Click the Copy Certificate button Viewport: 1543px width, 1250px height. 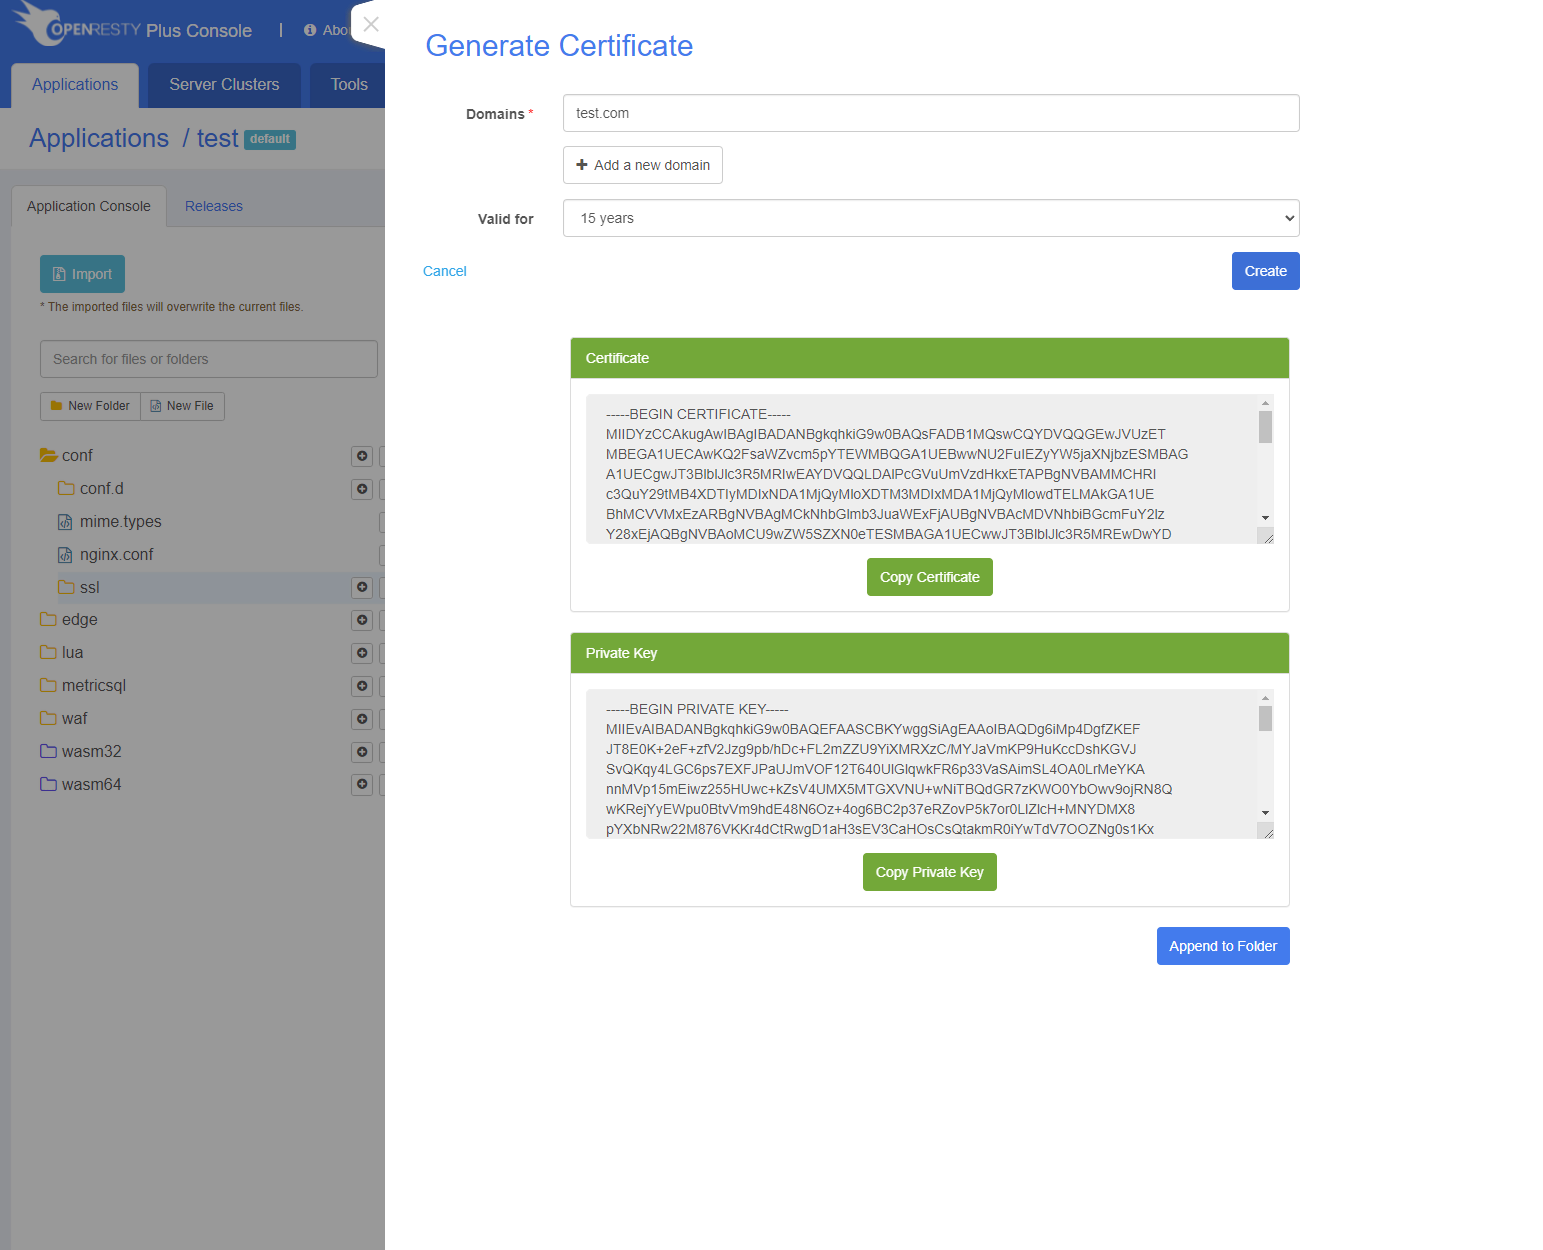929,577
